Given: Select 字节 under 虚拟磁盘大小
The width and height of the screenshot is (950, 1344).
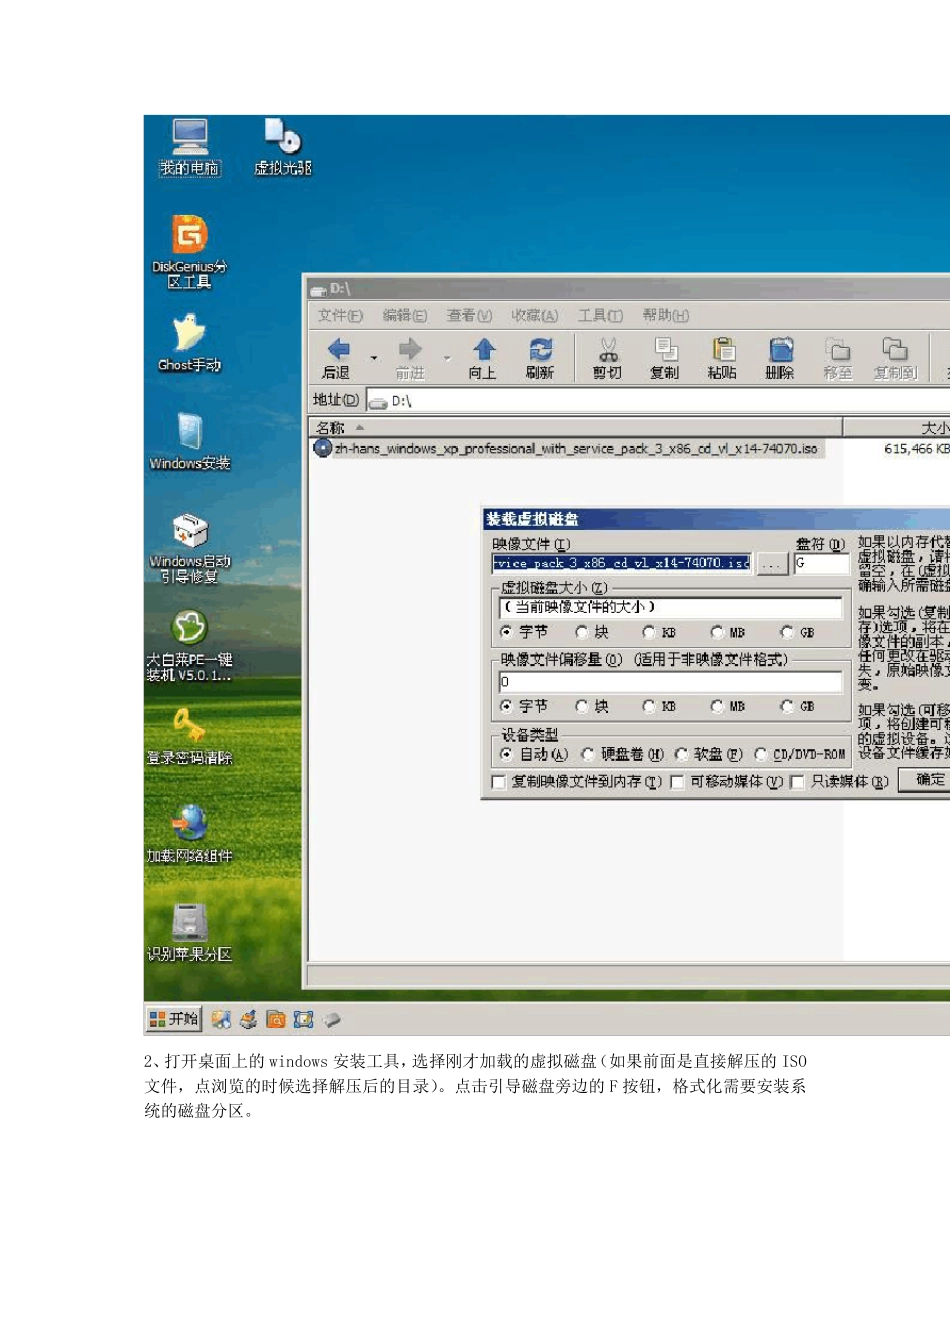Looking at the screenshot, I should click(x=506, y=632).
